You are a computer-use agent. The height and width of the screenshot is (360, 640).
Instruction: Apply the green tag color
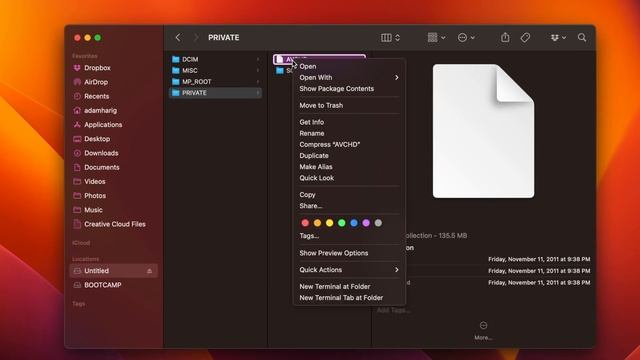342,223
